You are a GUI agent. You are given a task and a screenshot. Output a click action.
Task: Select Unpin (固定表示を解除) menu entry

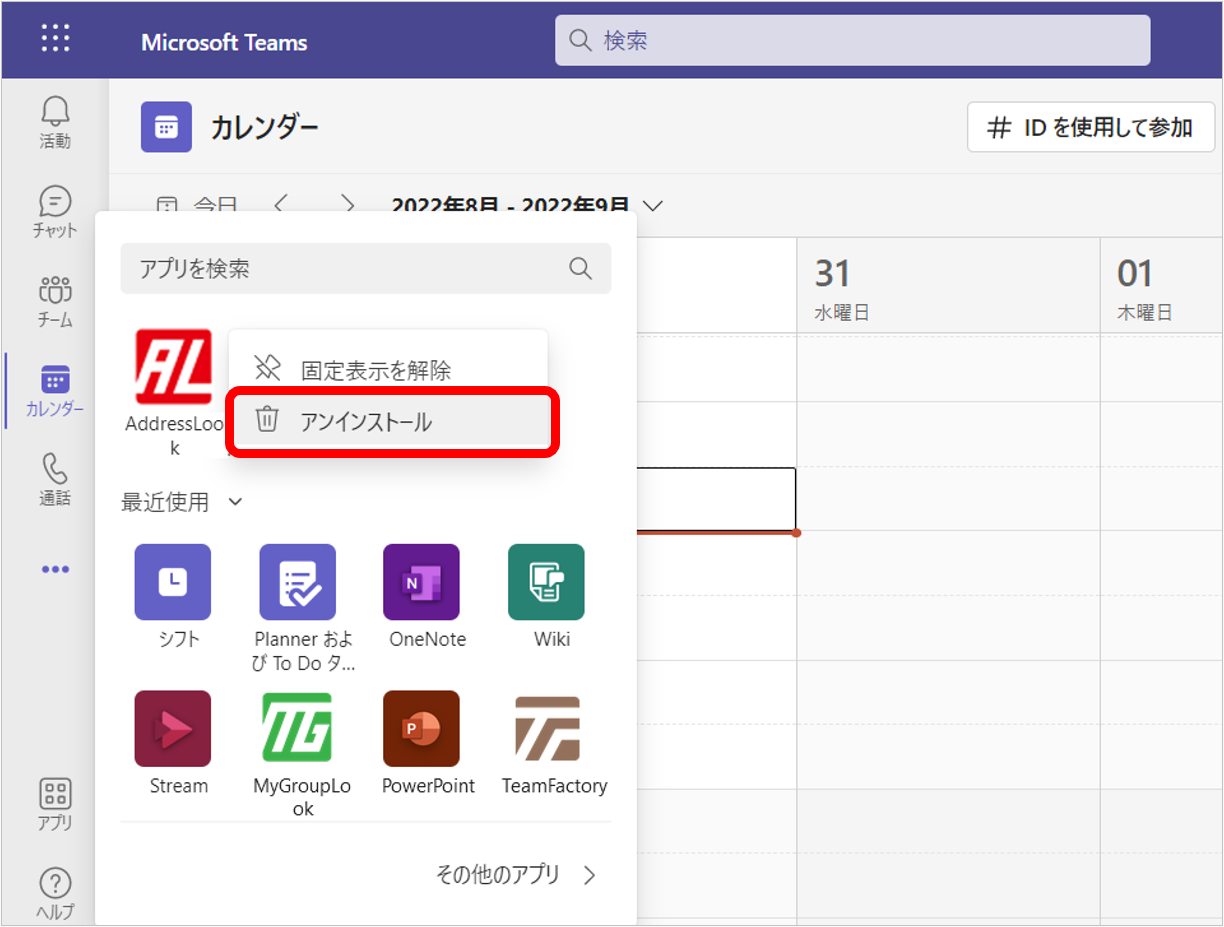(388, 369)
